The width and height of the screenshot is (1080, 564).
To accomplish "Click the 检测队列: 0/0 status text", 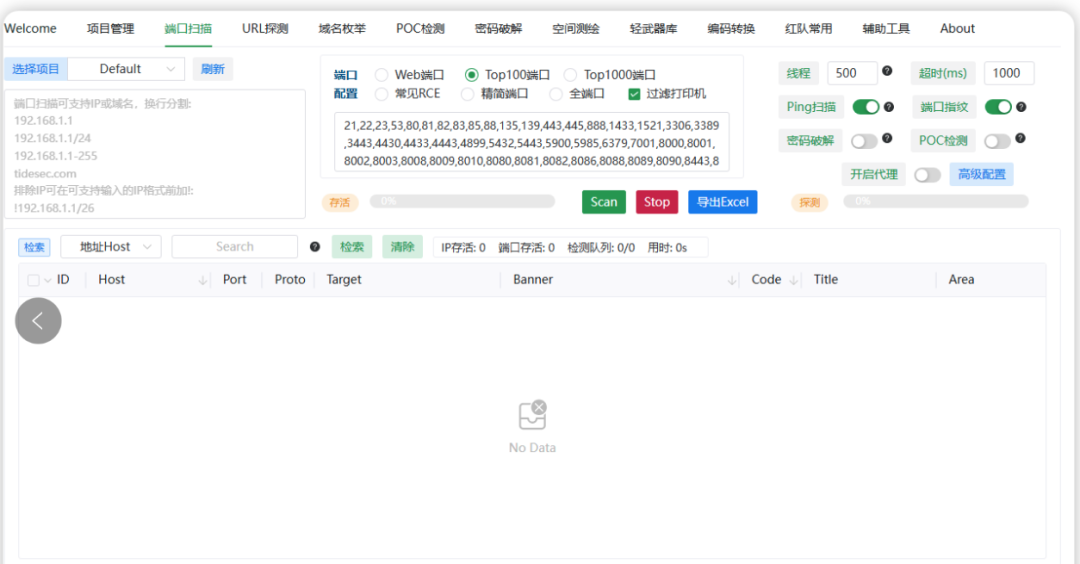I will point(601,248).
